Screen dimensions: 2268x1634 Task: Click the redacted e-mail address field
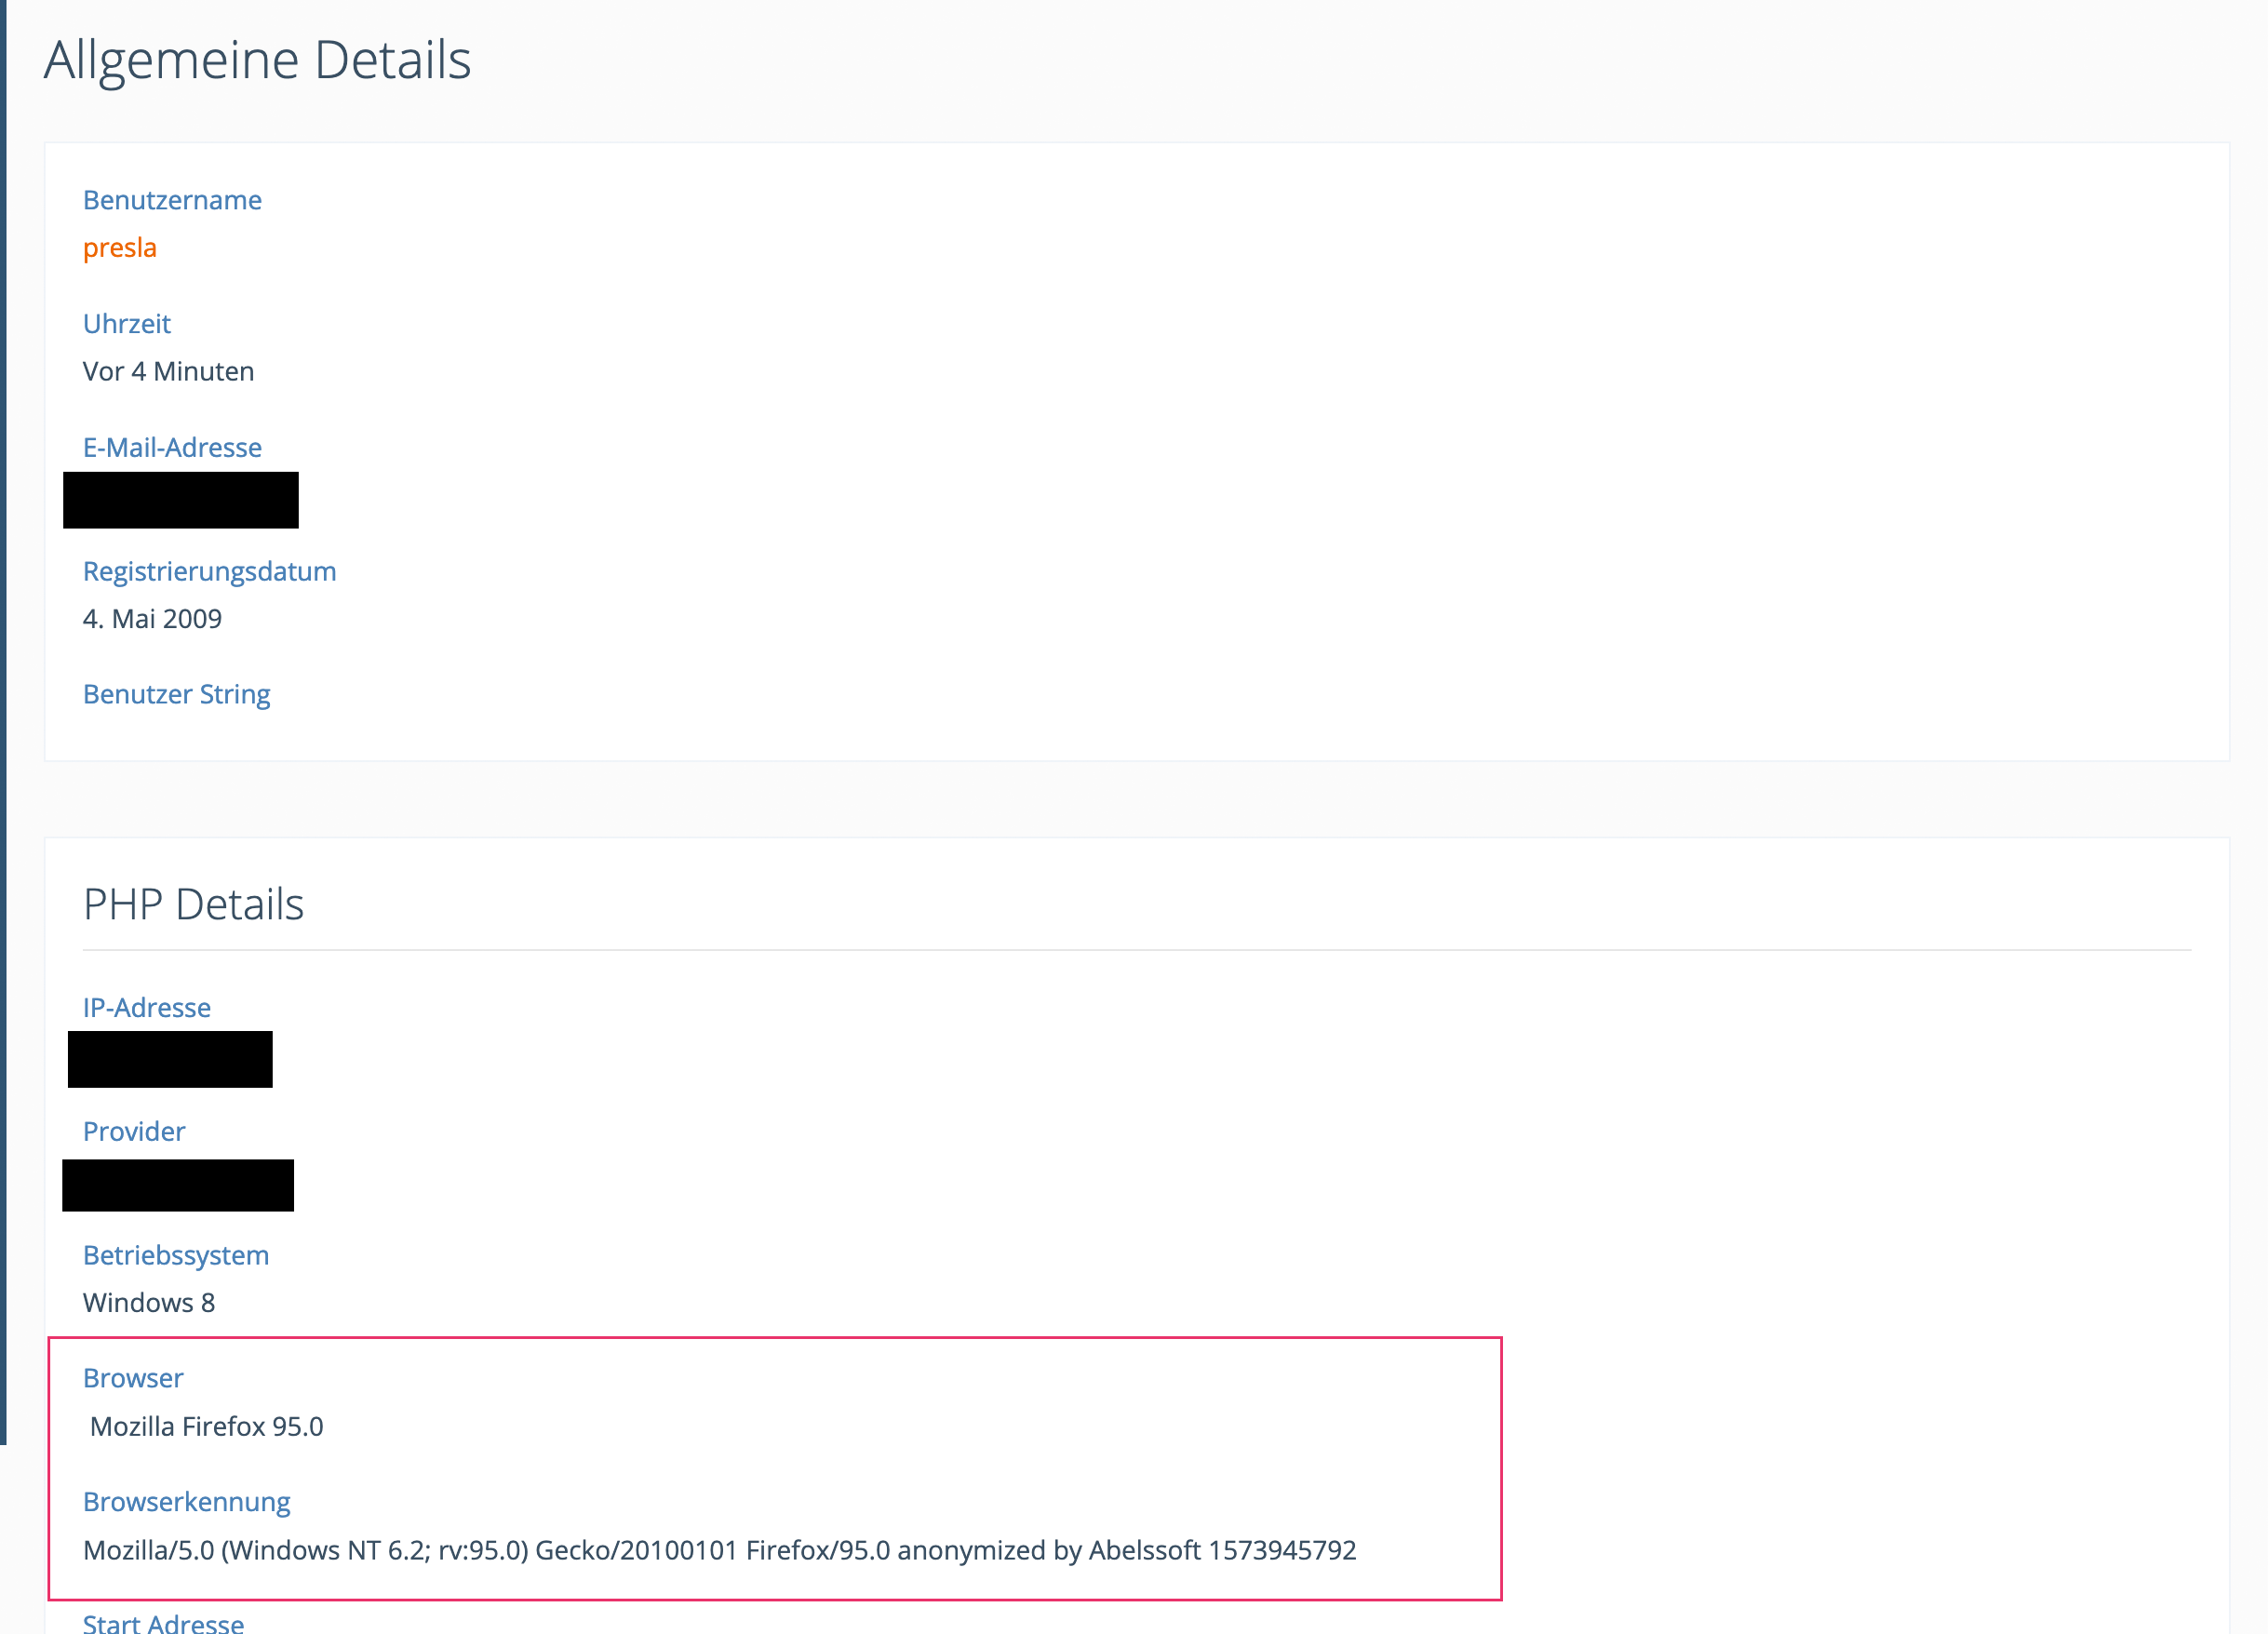tap(180, 500)
